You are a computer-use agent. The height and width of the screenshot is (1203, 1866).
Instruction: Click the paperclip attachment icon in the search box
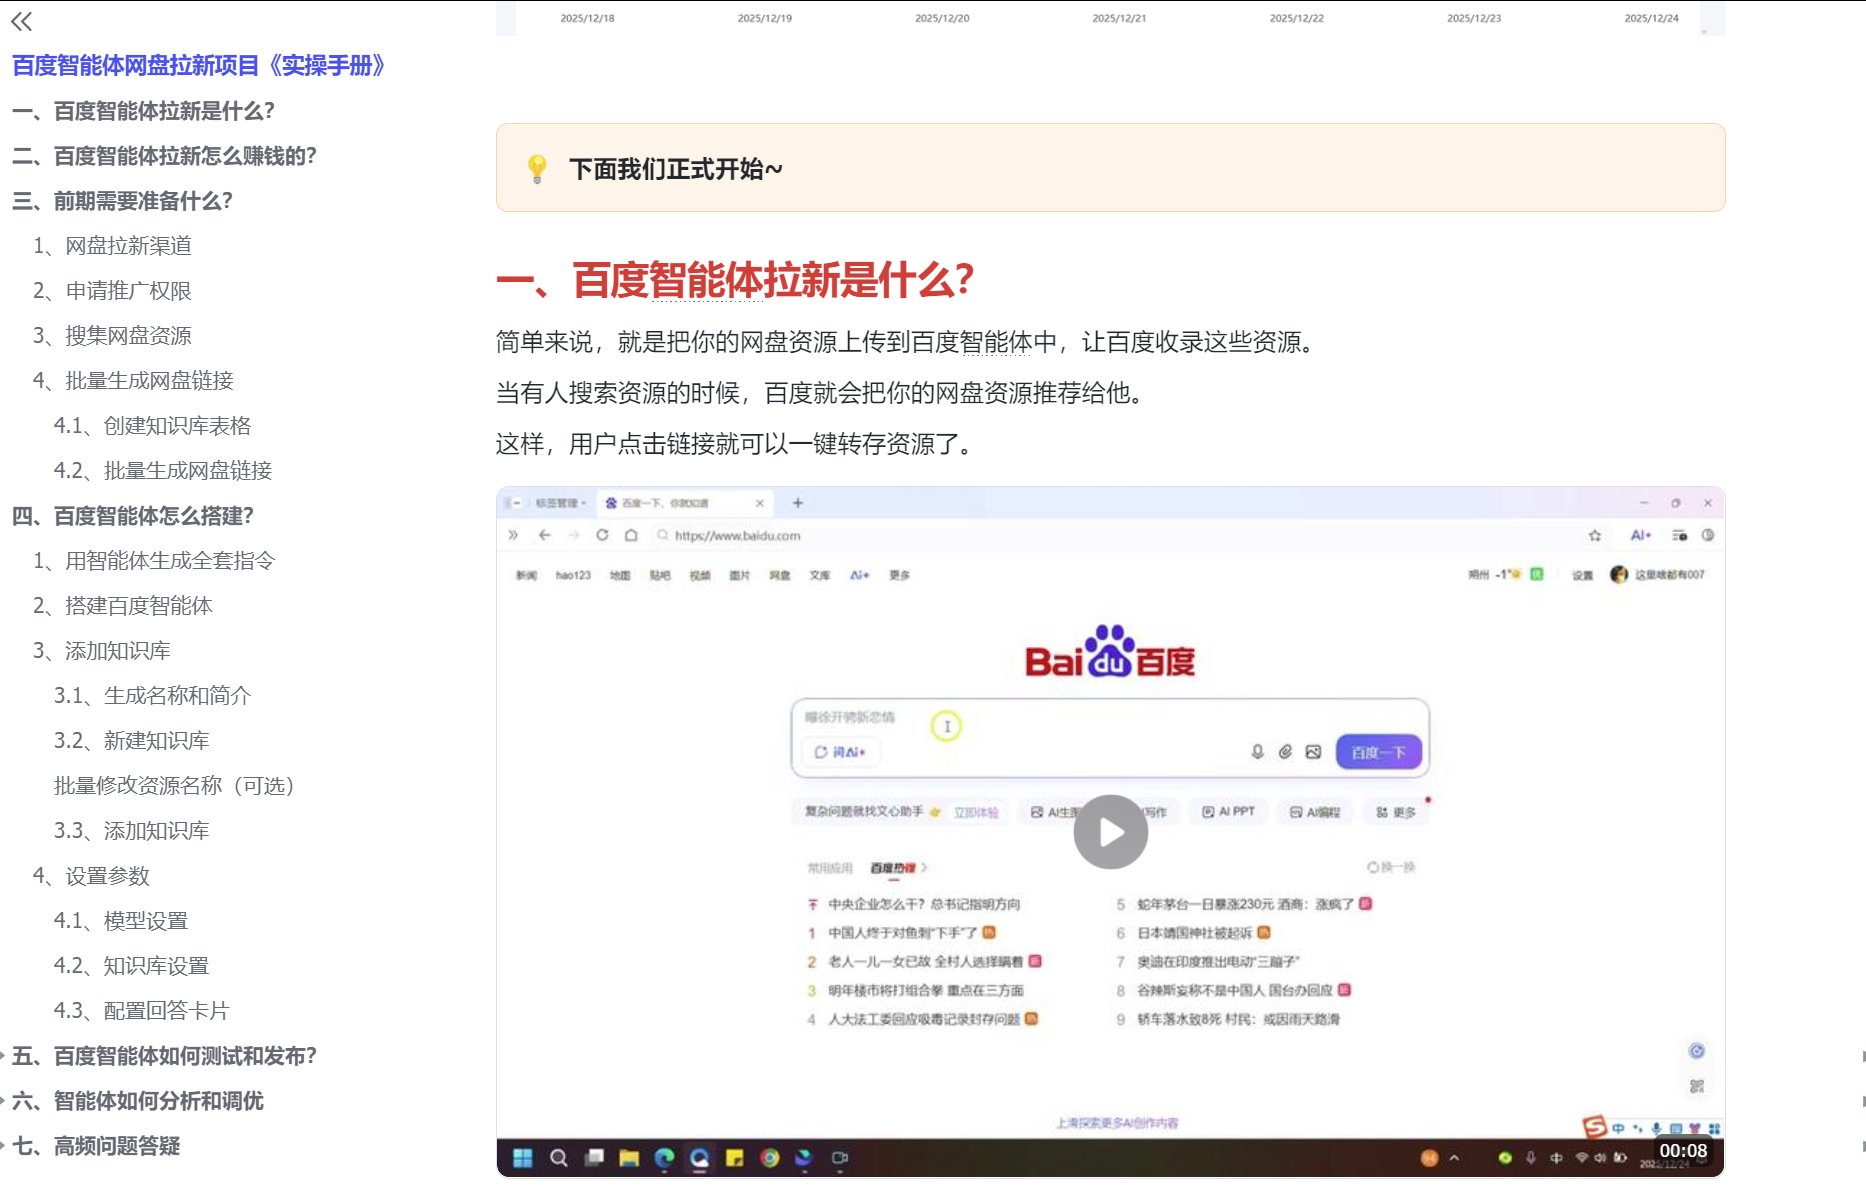[x=1285, y=752]
